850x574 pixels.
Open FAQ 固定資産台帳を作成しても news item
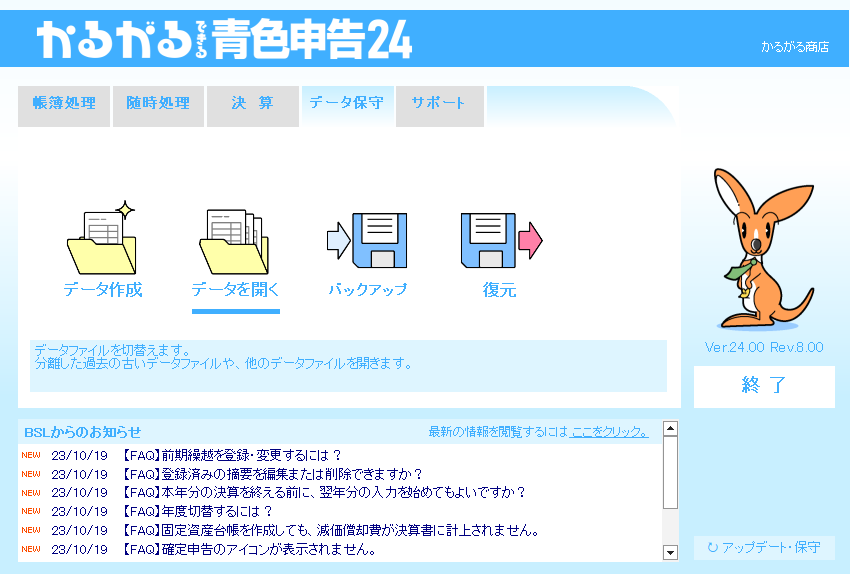click(331, 530)
